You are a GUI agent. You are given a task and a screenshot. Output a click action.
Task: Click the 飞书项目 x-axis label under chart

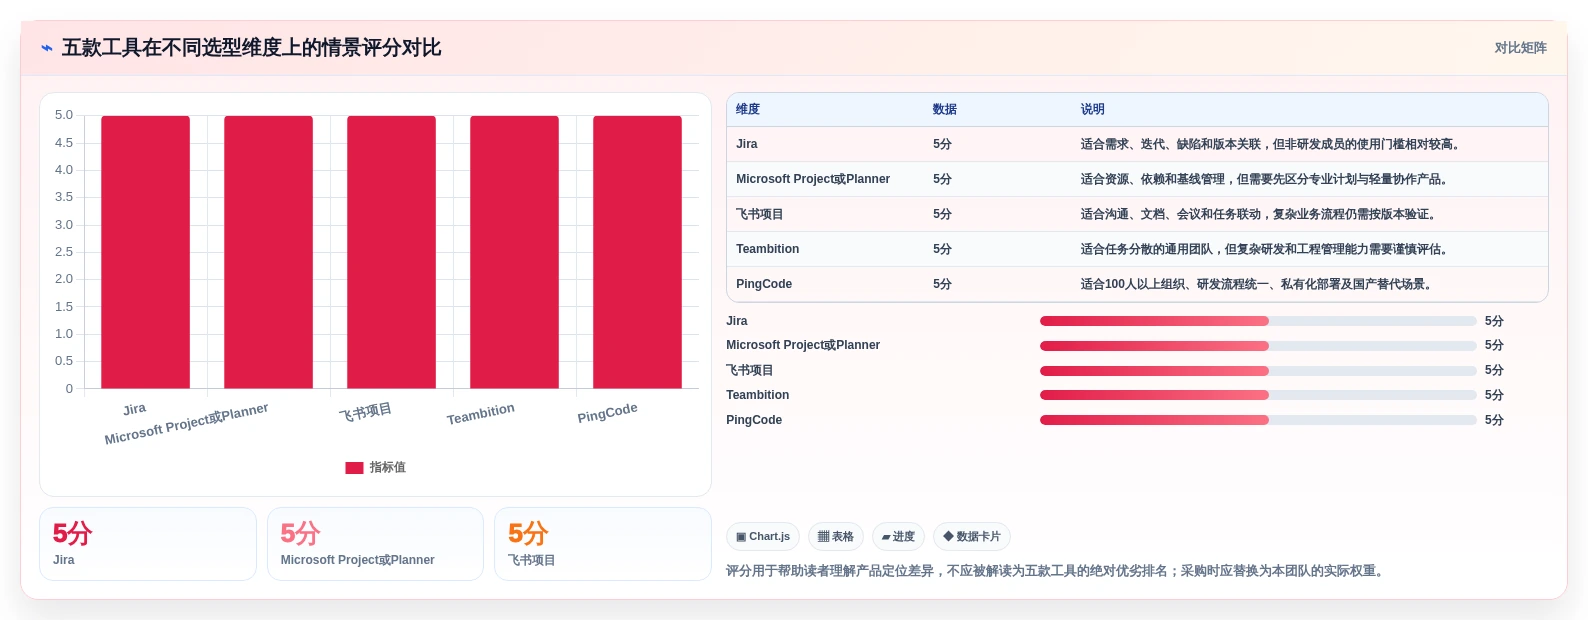pos(365,412)
